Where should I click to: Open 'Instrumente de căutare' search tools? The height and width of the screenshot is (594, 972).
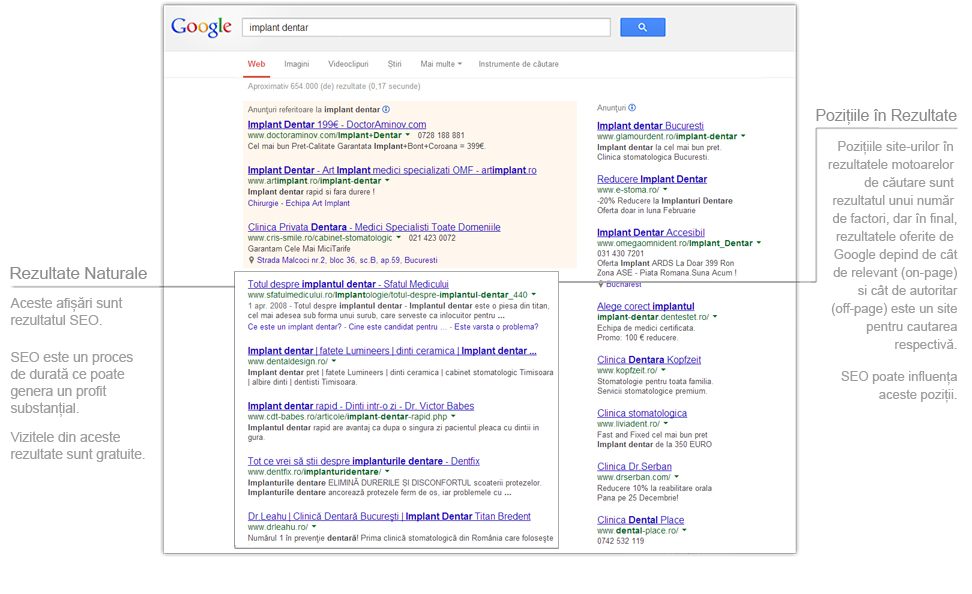coord(518,64)
